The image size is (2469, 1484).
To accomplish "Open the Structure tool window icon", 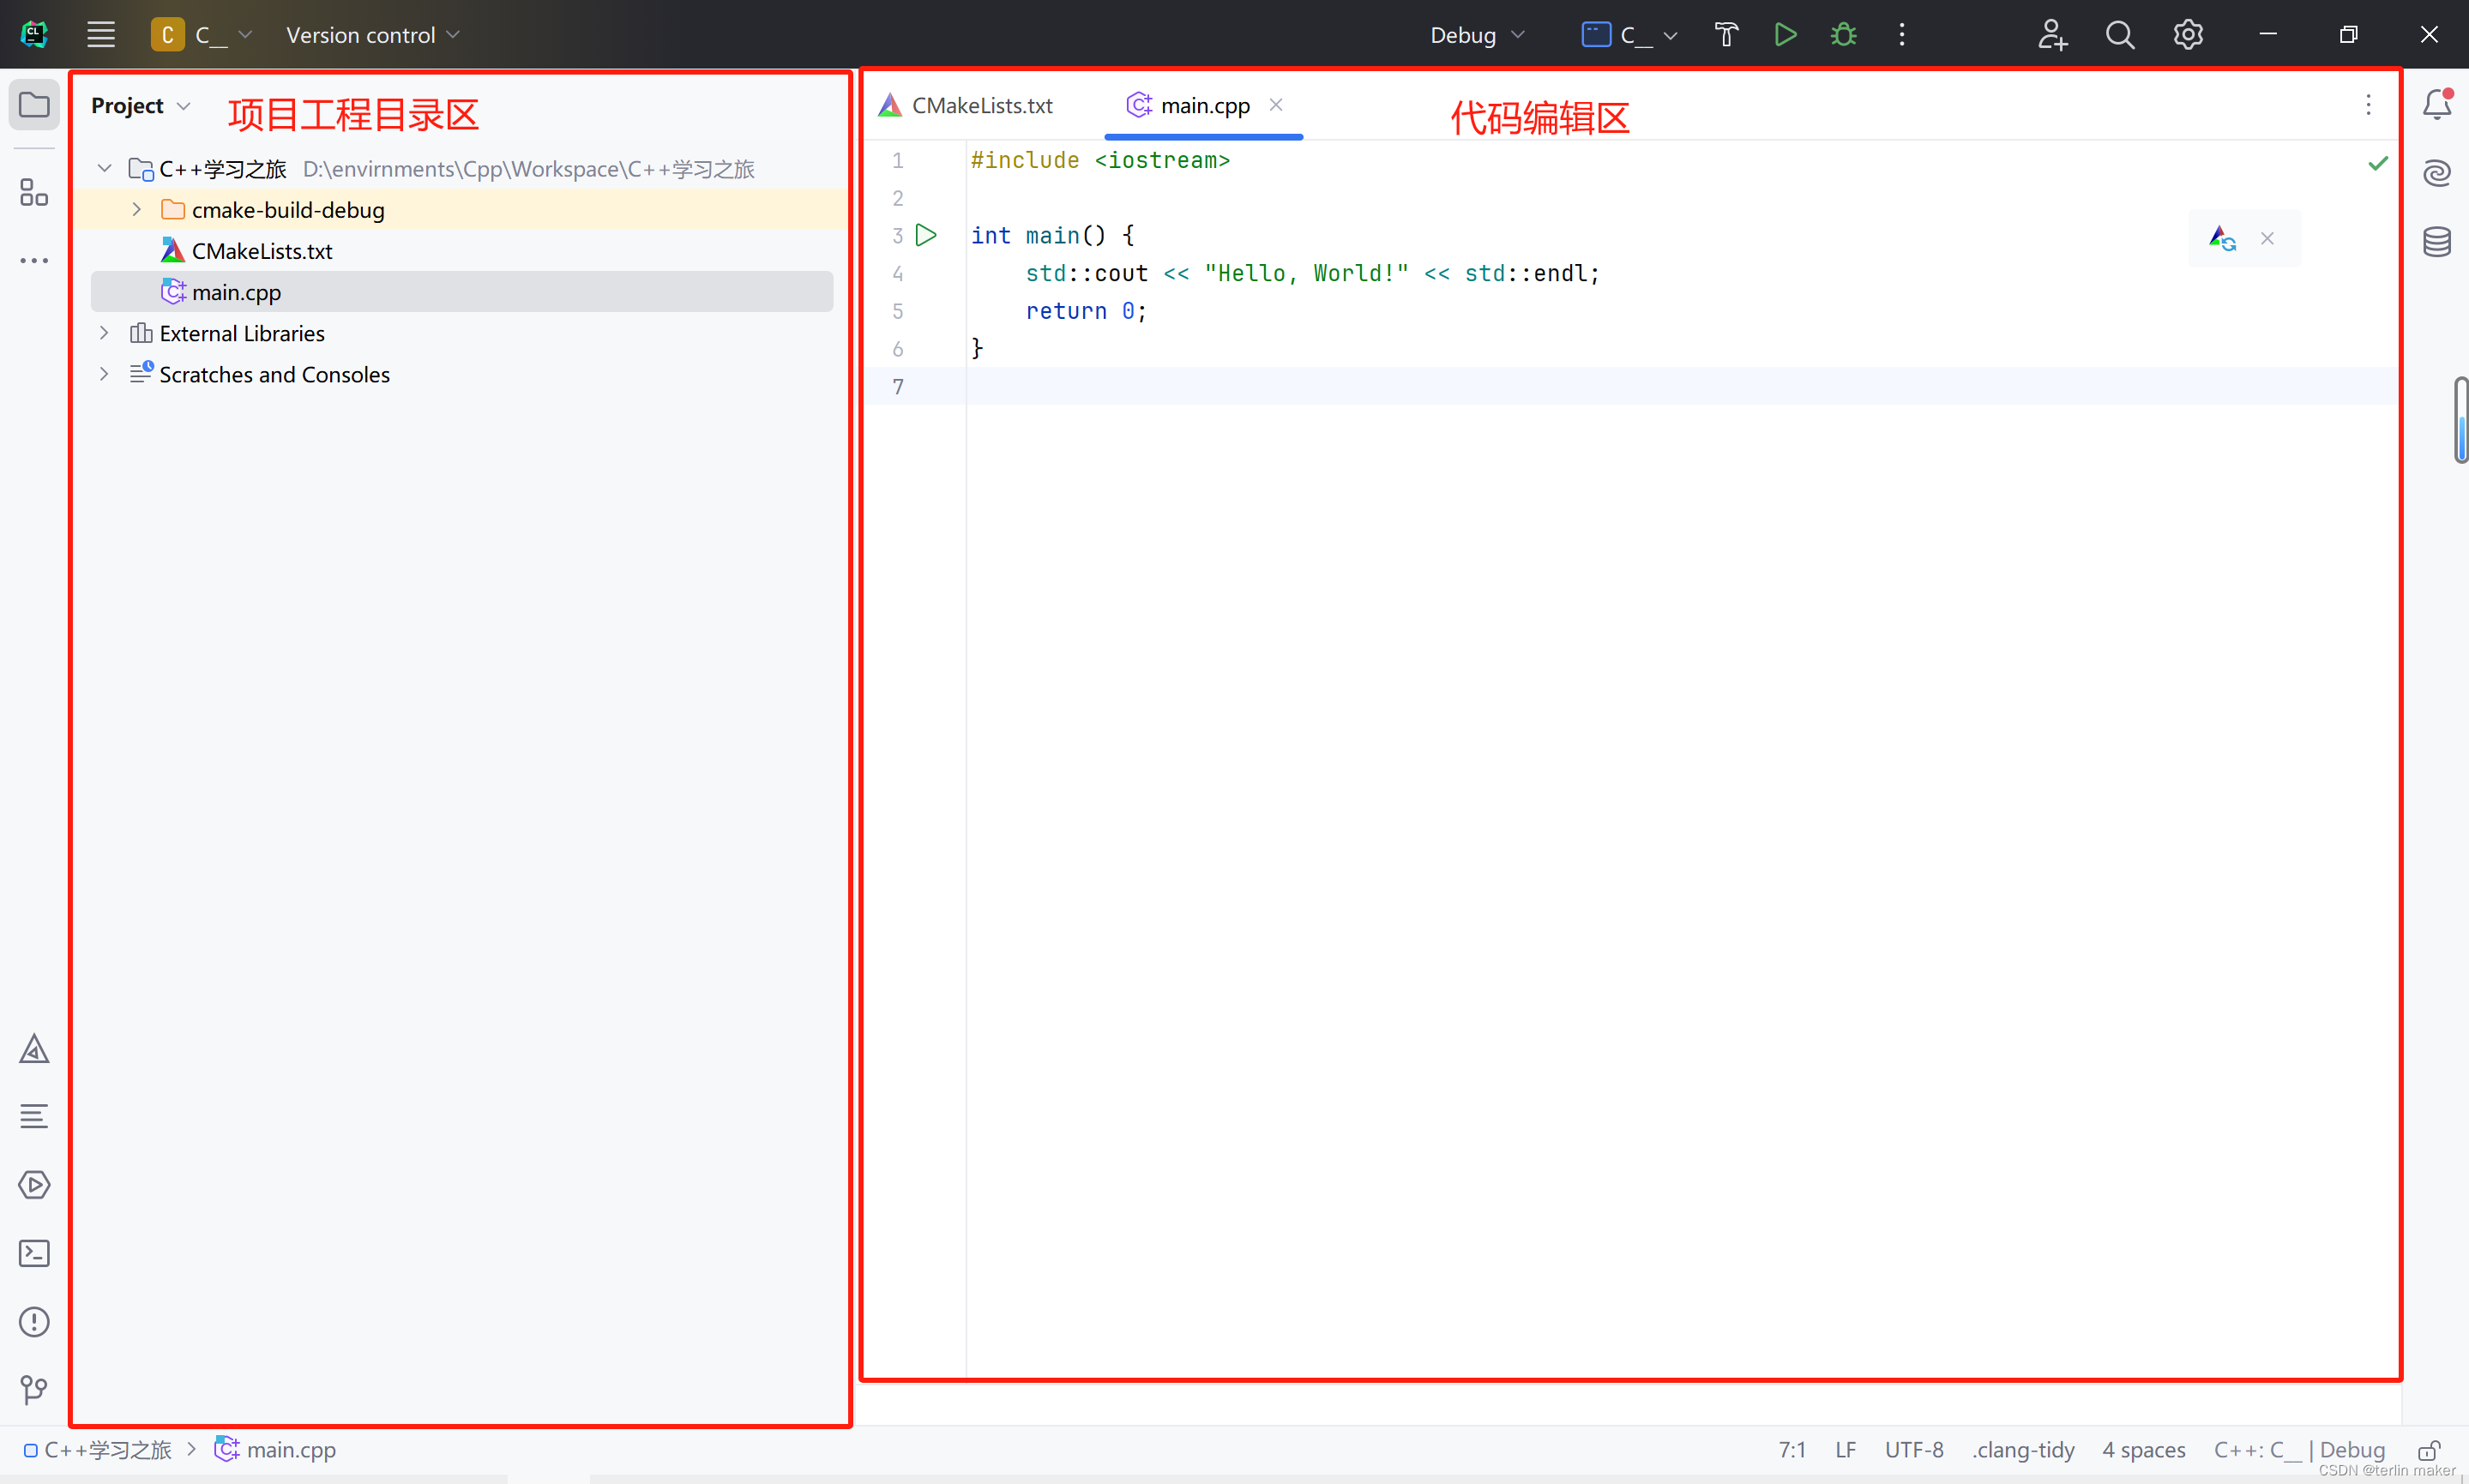I will click(34, 192).
